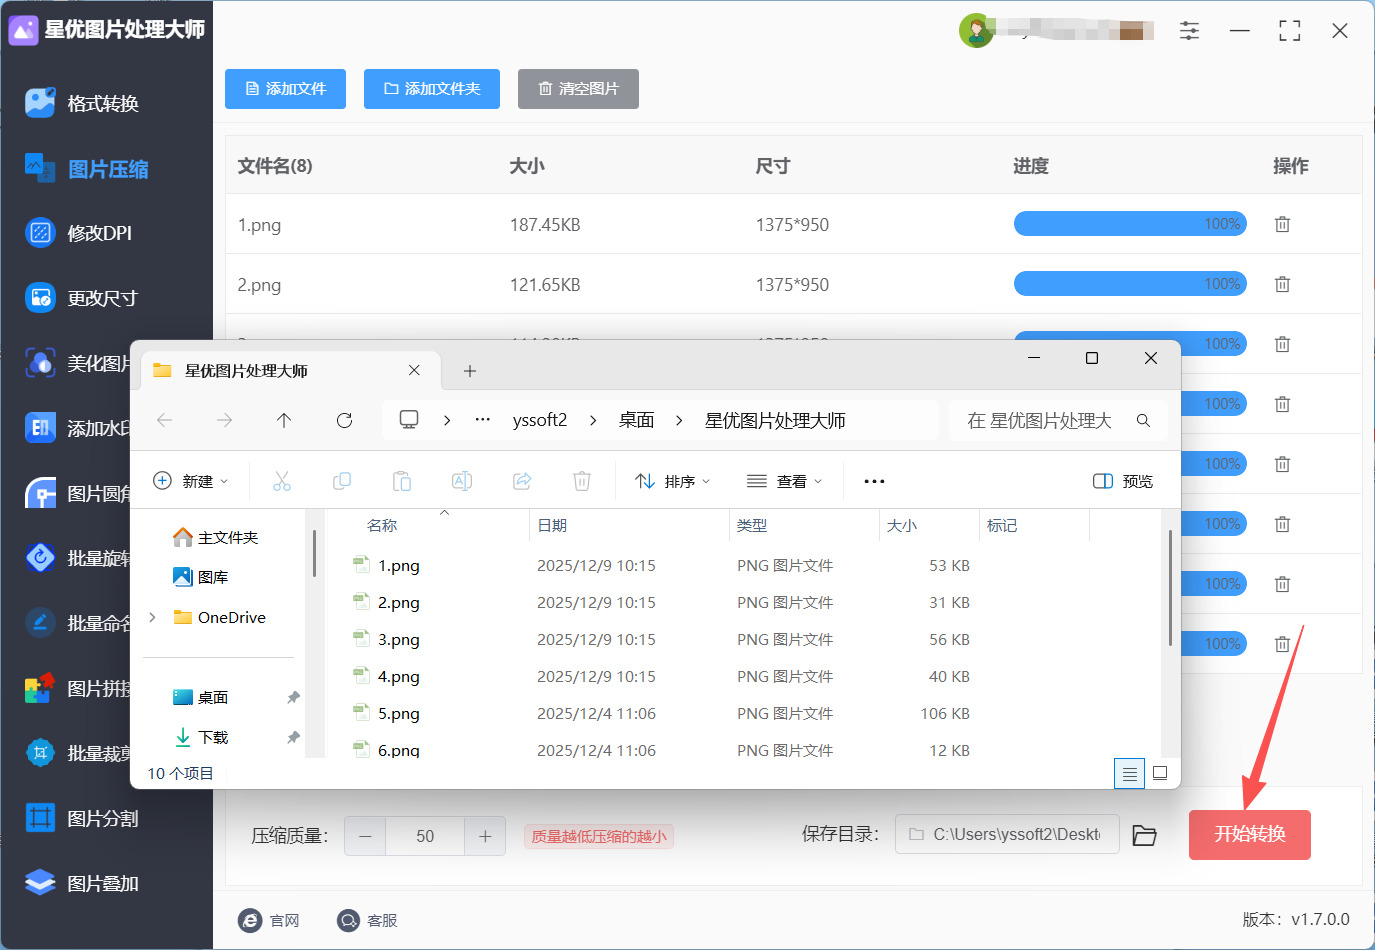This screenshot has height=950, width=1375.
Task: Open the 新建 dropdown in explorer
Action: (x=190, y=481)
